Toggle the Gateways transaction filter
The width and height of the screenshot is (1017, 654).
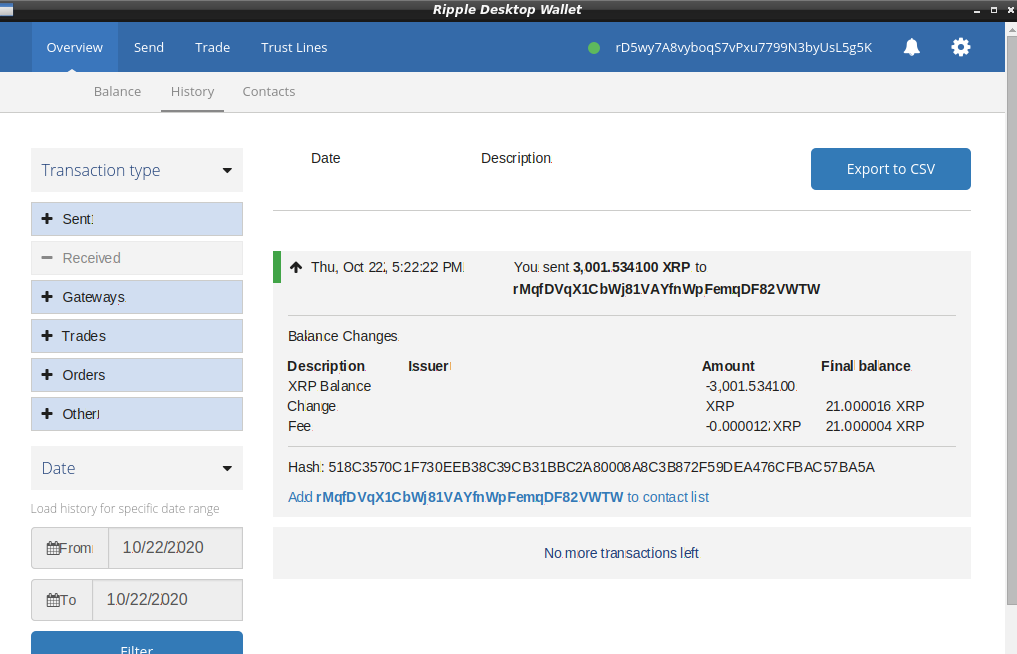(137, 297)
